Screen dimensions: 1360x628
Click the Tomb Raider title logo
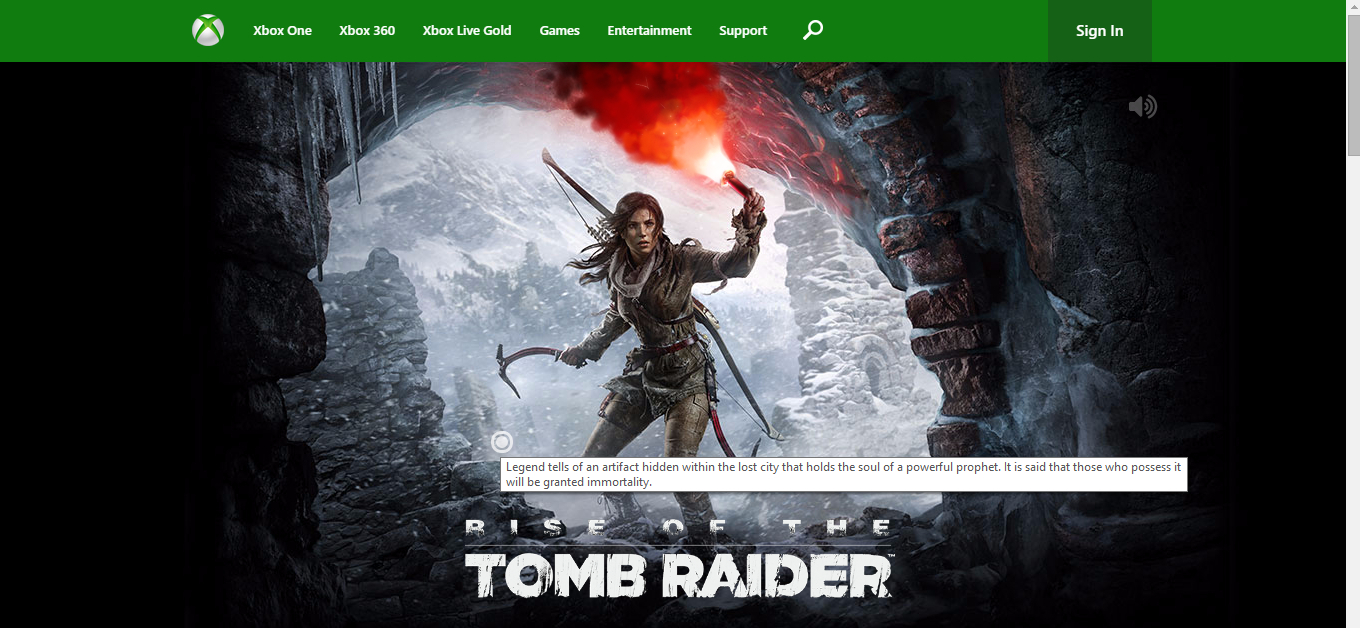tap(679, 576)
